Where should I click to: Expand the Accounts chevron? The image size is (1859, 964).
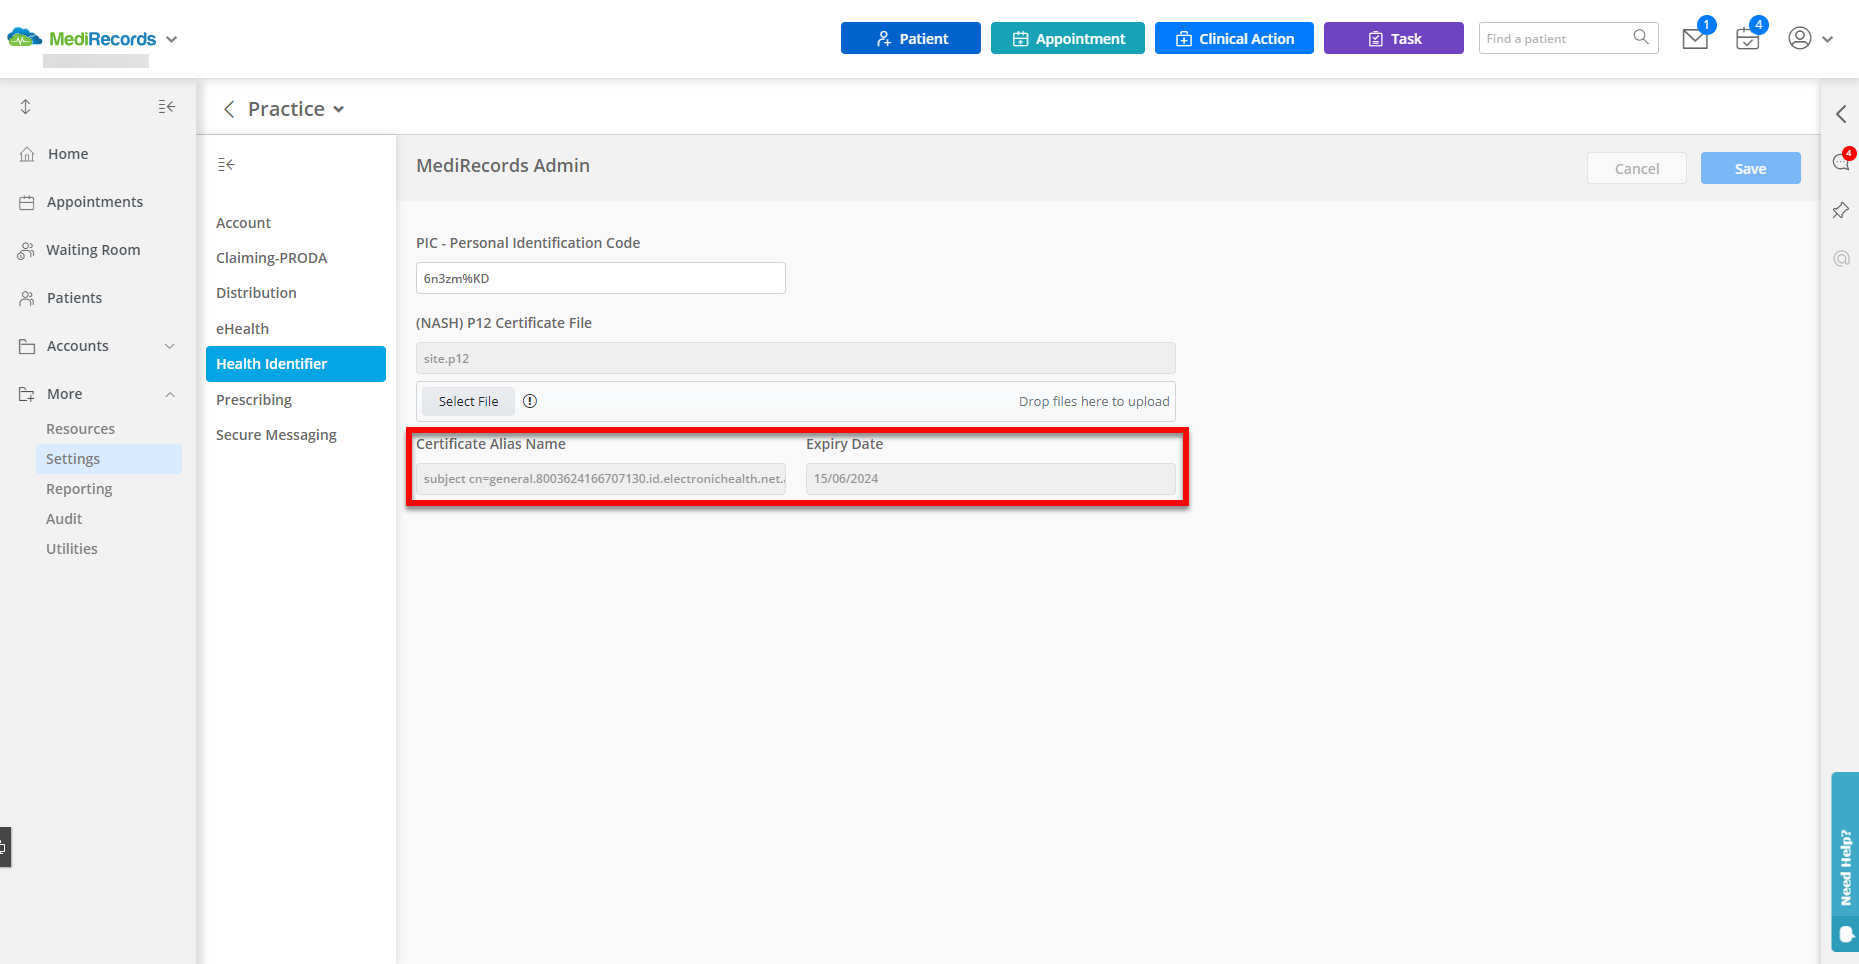(x=170, y=346)
